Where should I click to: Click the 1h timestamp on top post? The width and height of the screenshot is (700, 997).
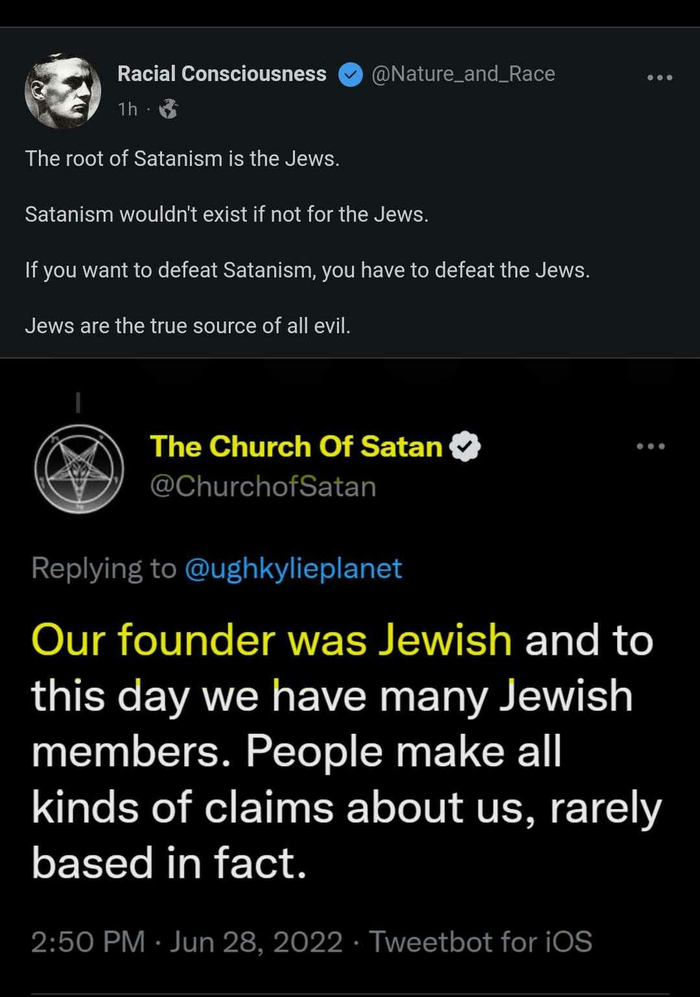[127, 110]
